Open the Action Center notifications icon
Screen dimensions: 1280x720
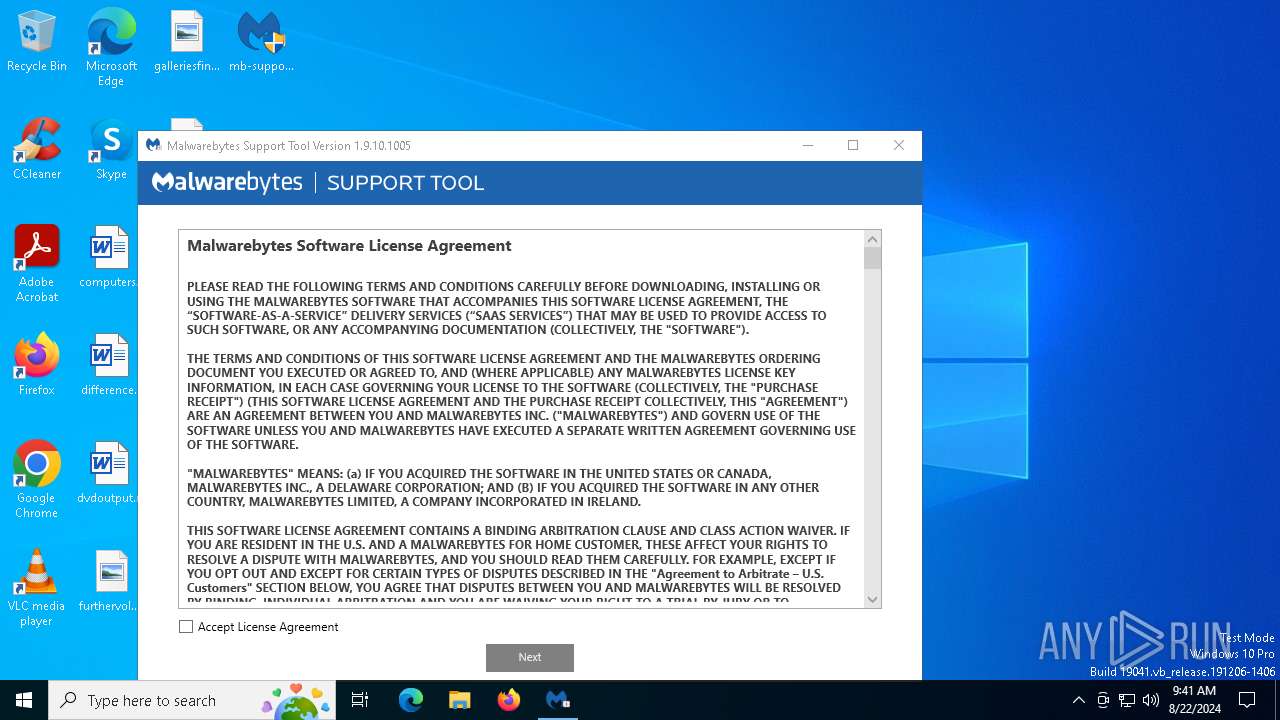tap(1247, 700)
